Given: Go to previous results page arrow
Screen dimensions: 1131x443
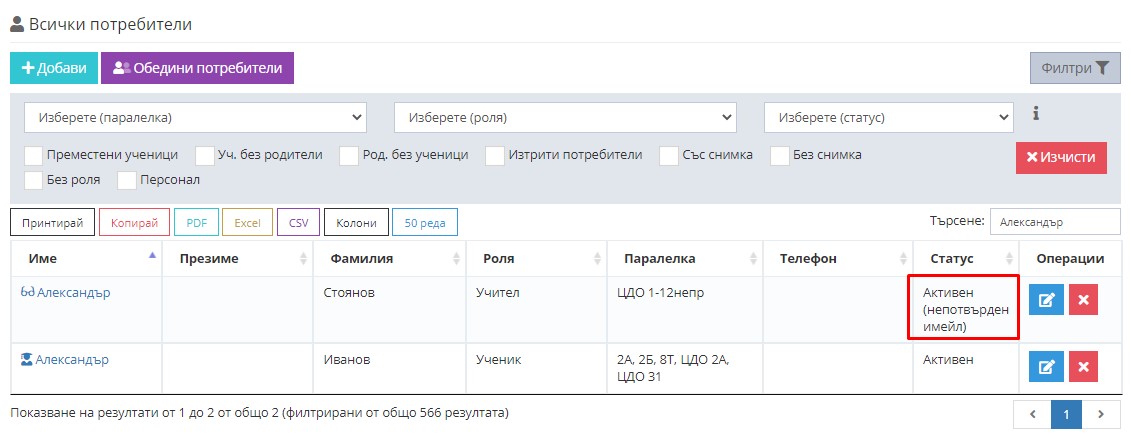Looking at the screenshot, I should point(1033,414).
